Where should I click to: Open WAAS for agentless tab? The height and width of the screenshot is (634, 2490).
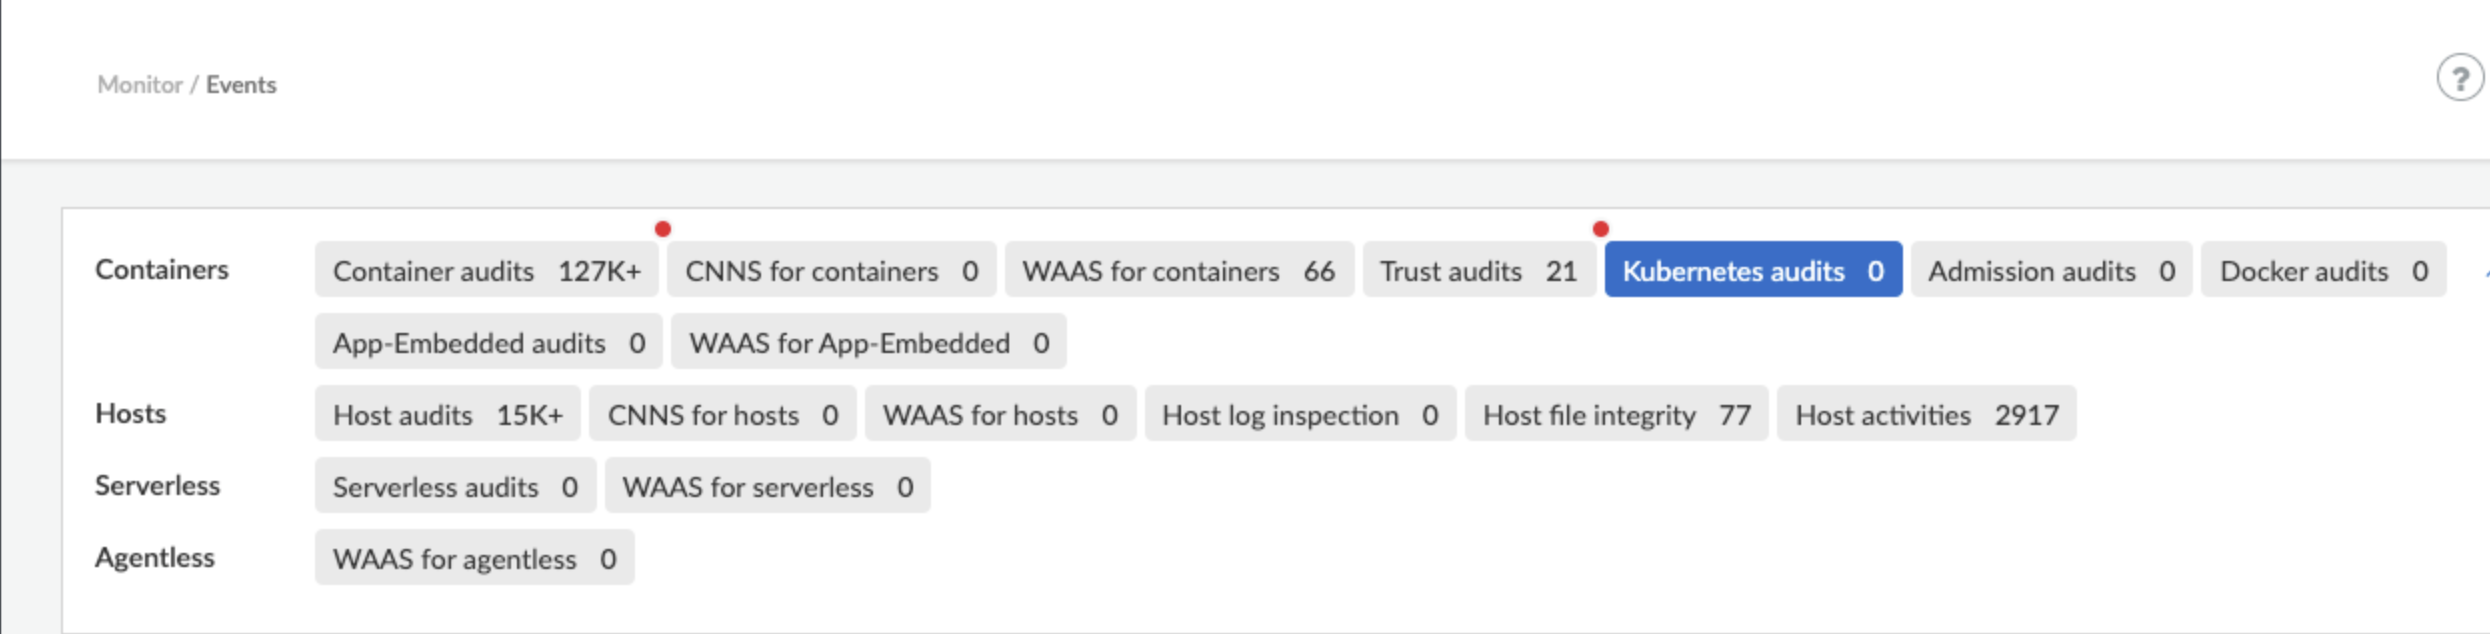pos(474,559)
